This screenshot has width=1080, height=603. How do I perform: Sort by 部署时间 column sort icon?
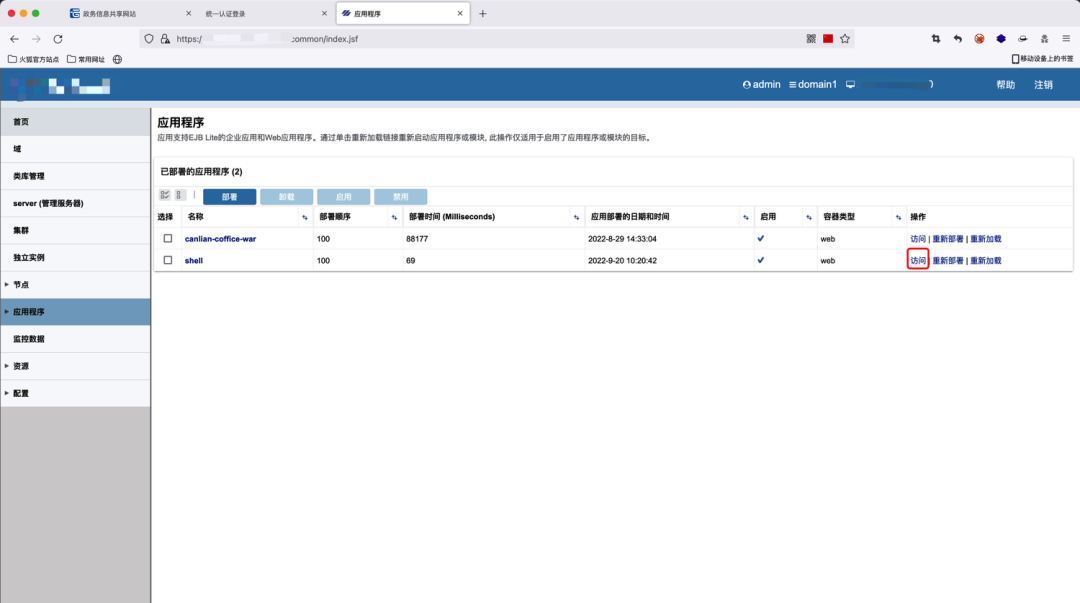click(577, 217)
